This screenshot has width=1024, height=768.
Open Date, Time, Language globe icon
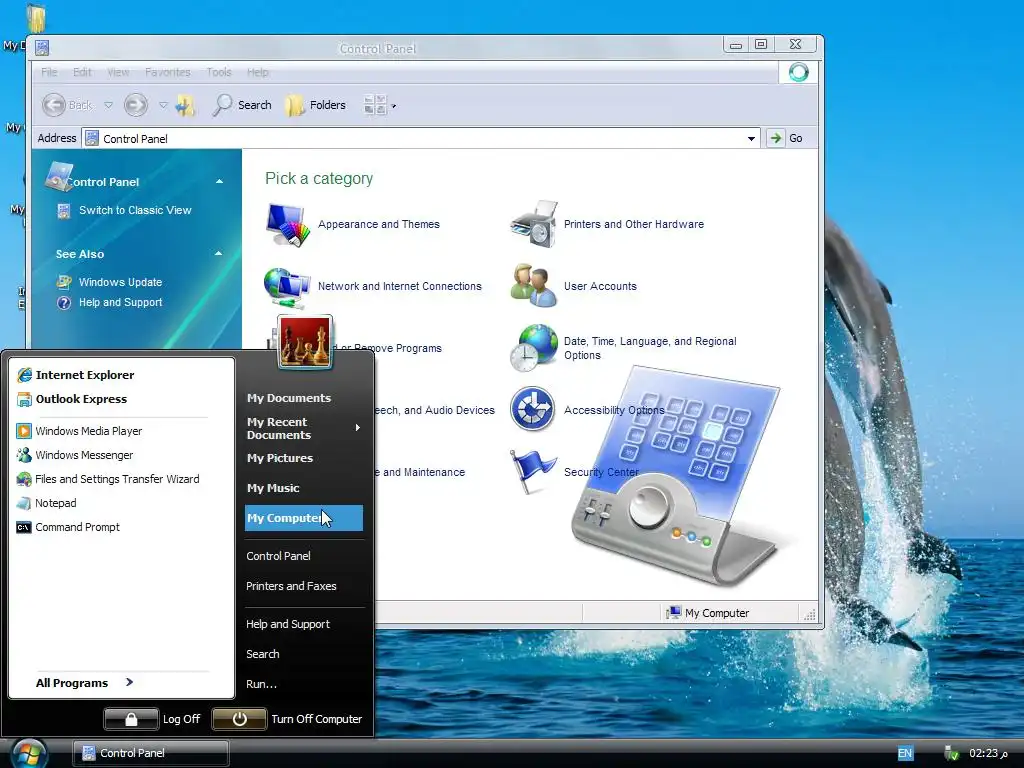click(x=534, y=348)
